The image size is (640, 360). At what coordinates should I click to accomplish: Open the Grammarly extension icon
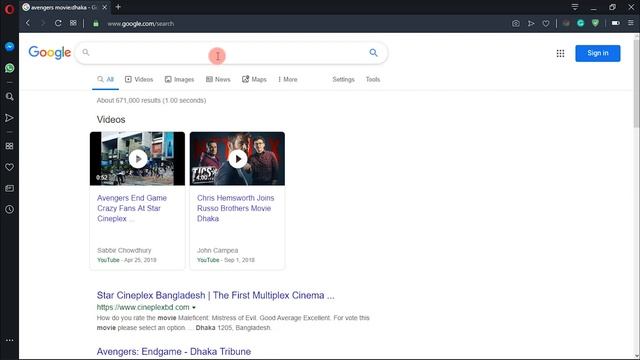[580, 23]
